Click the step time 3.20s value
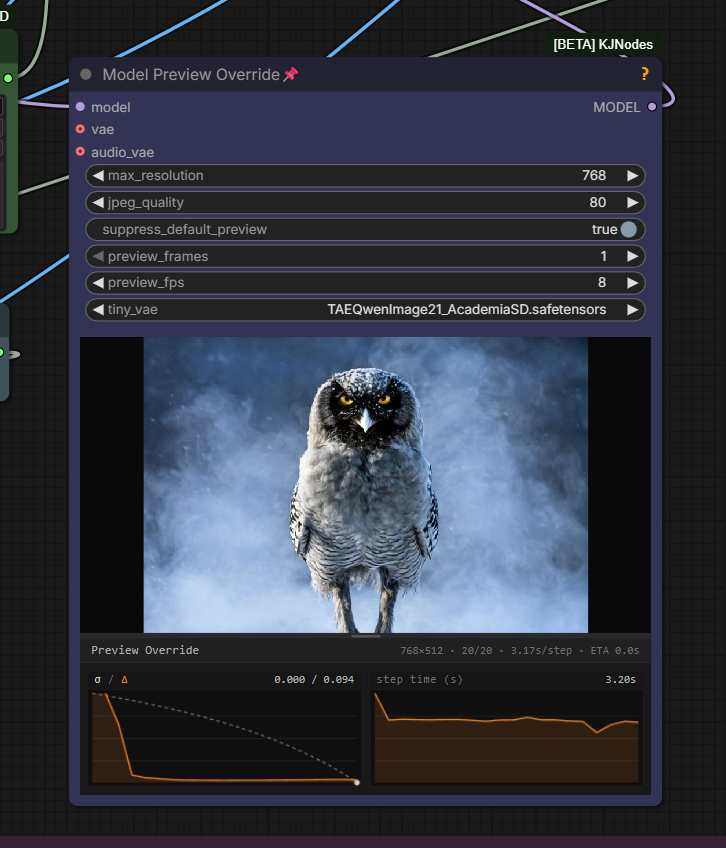The image size is (726, 848). [621, 679]
